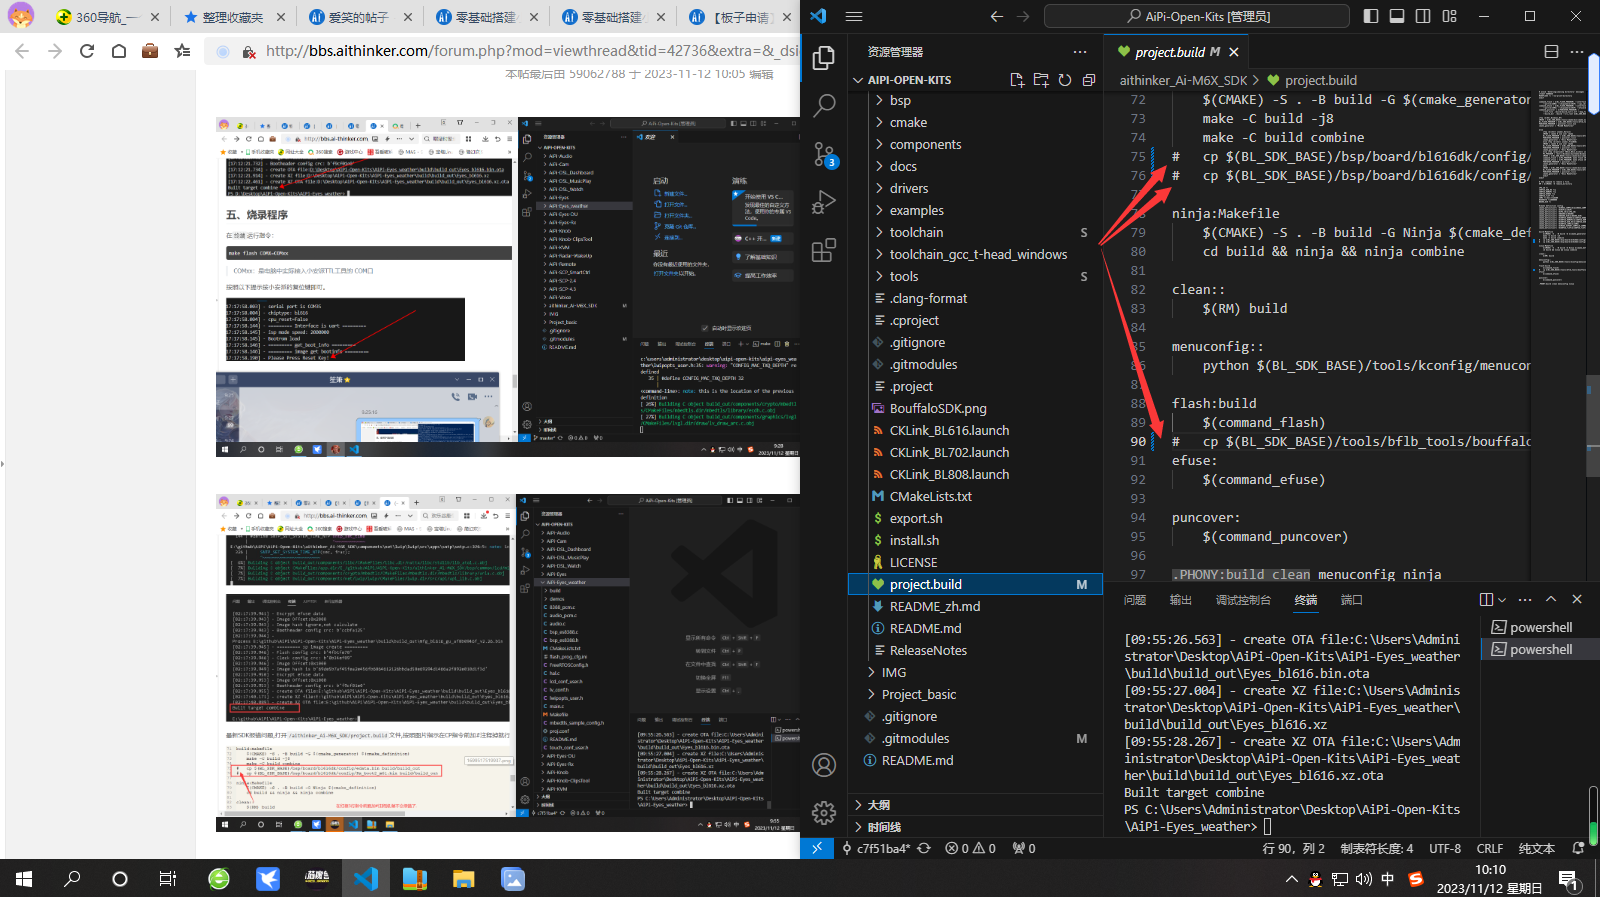Synchronize changes icon in status bar

tap(924, 848)
